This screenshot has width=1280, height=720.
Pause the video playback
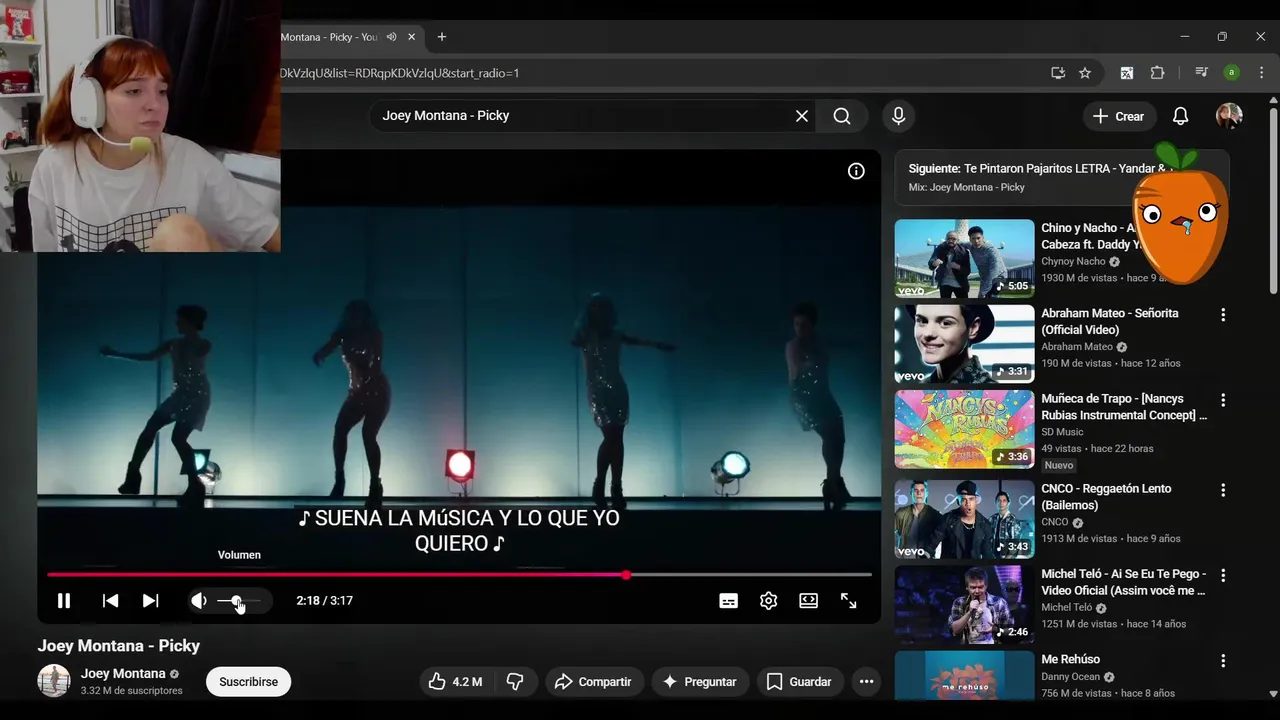coord(64,601)
